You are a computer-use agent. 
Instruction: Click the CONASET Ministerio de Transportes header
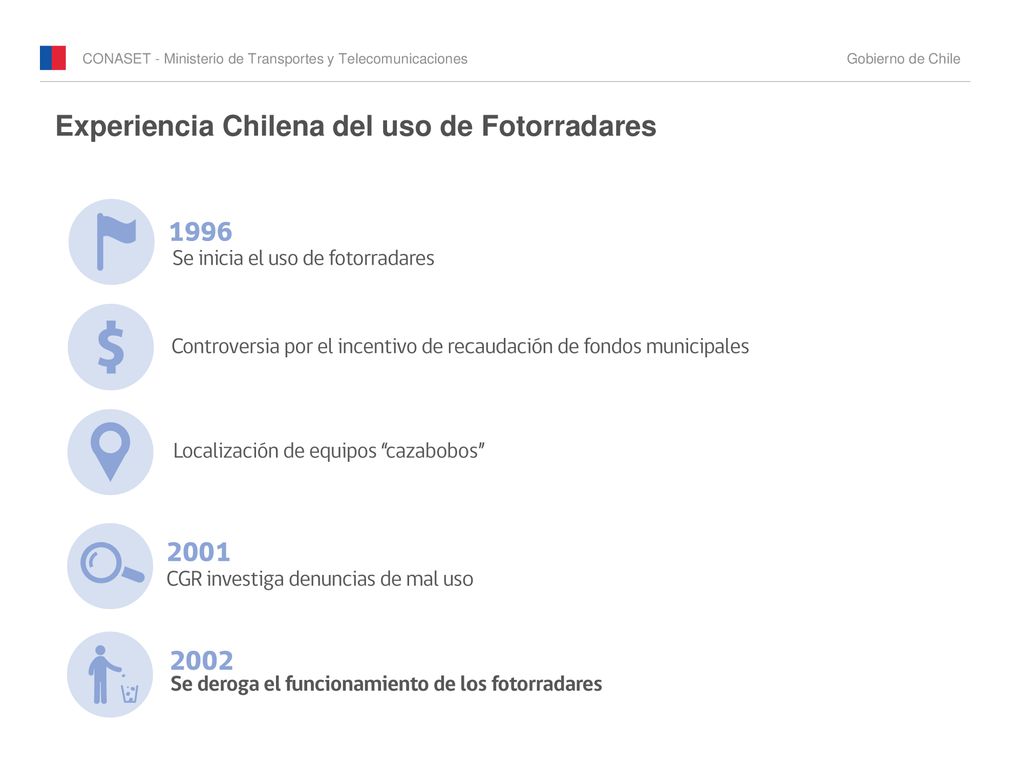coord(275,59)
